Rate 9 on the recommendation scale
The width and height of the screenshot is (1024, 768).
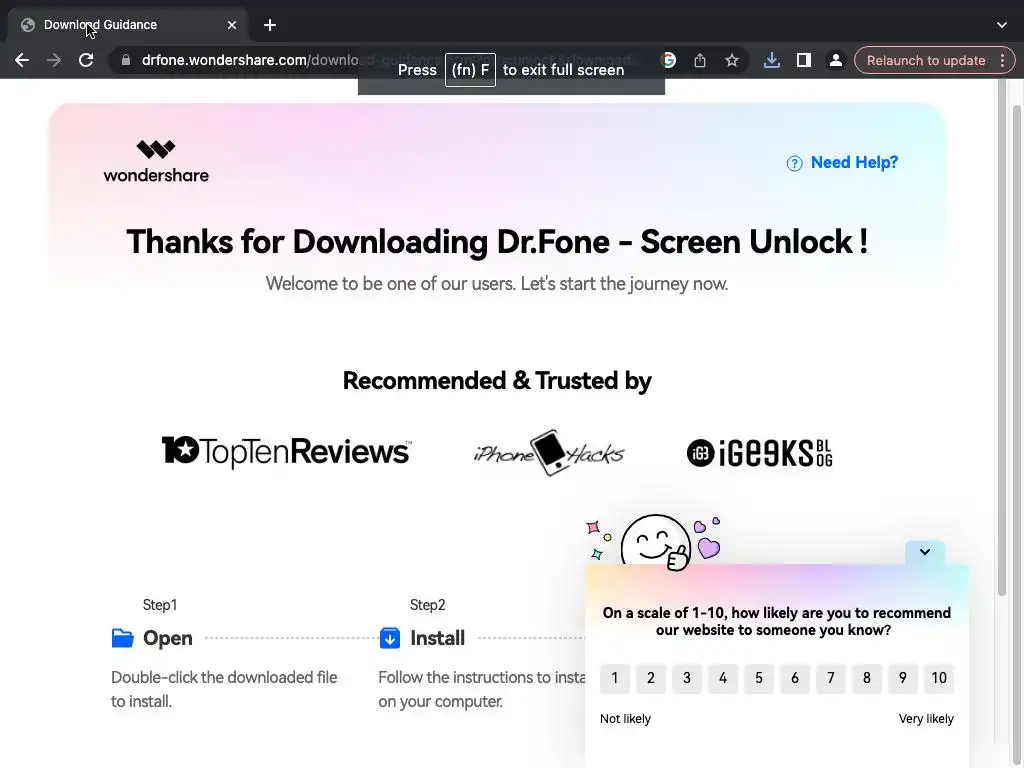[x=903, y=678]
